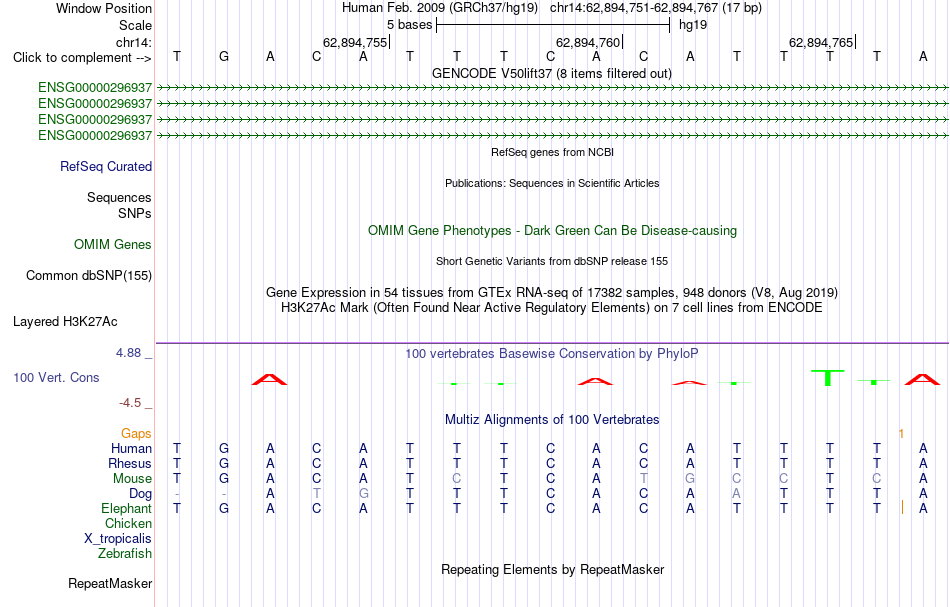
Task: Select the Rhesus species label
Action: pos(130,464)
